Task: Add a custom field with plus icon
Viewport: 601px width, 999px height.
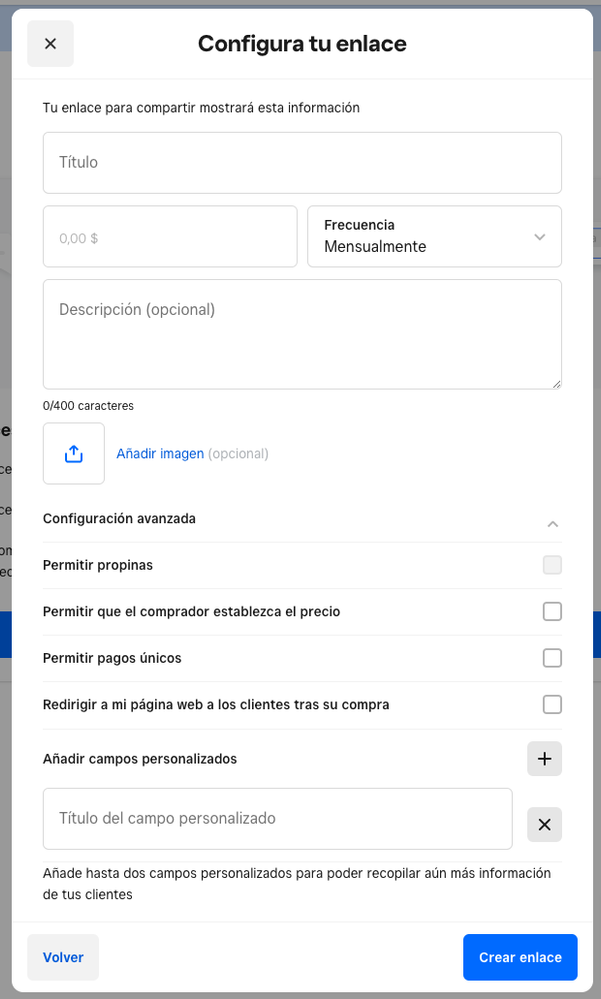Action: click(x=544, y=759)
